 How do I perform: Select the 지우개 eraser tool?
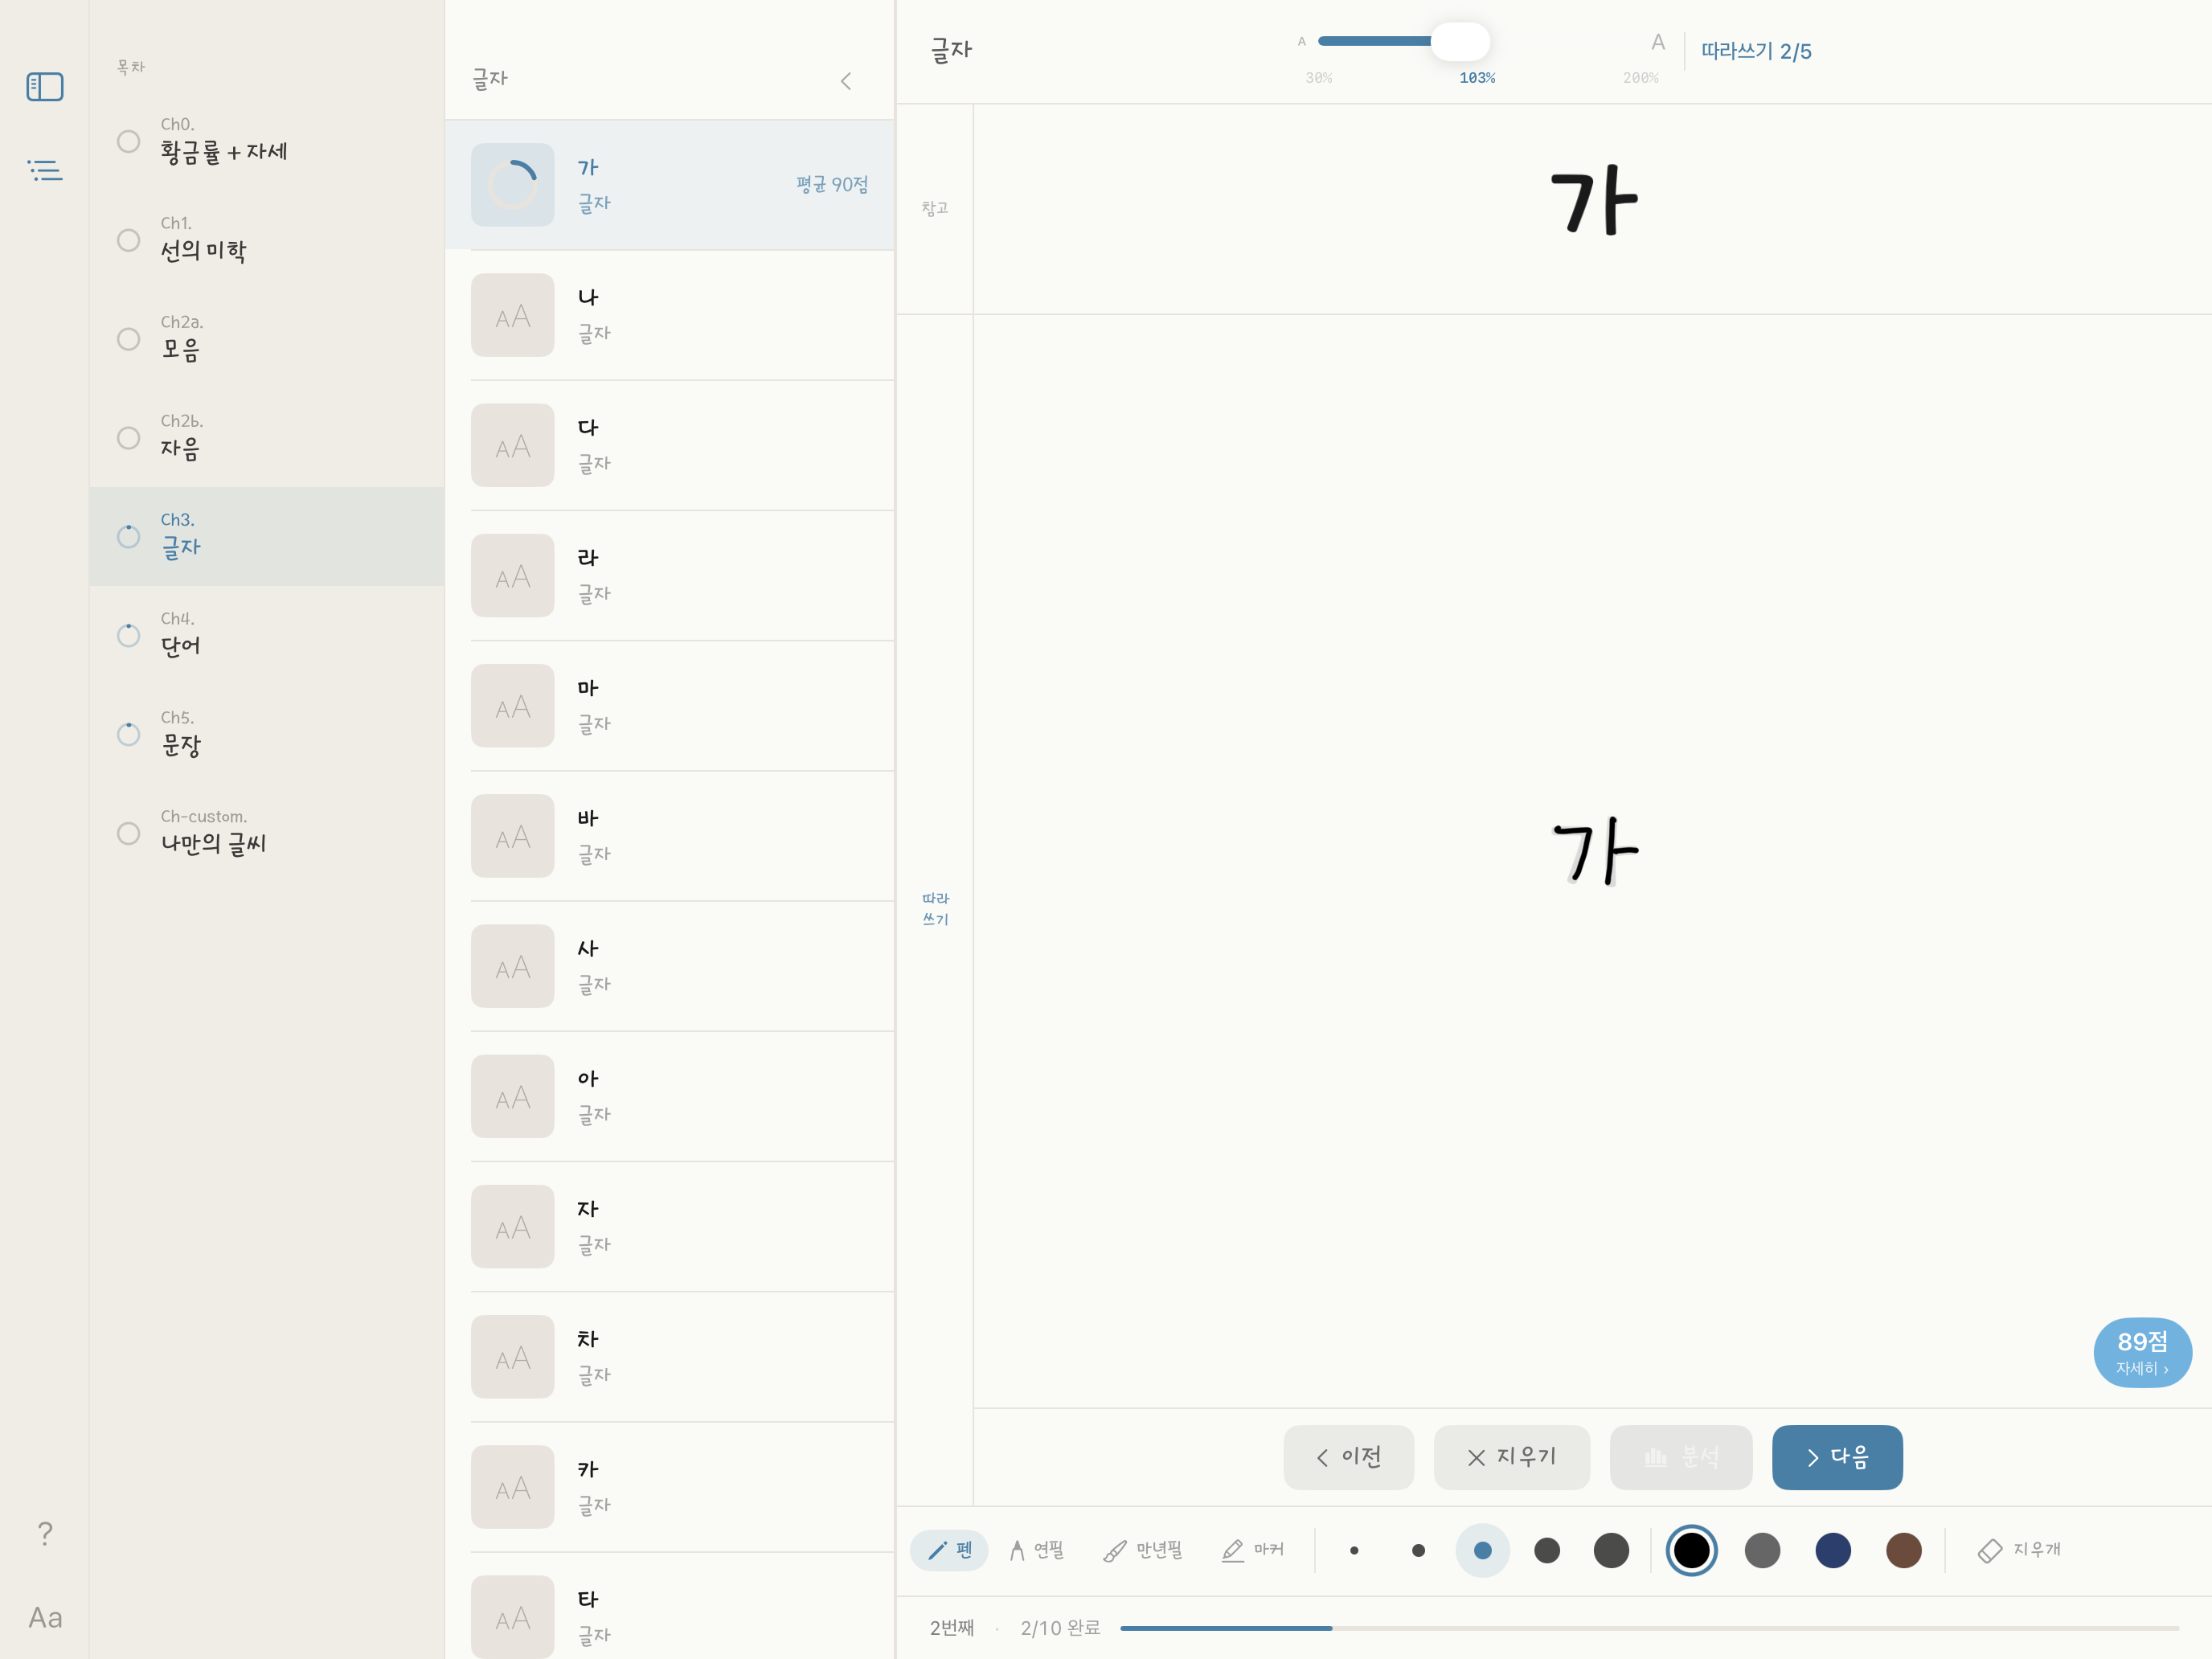[x=2020, y=1550]
